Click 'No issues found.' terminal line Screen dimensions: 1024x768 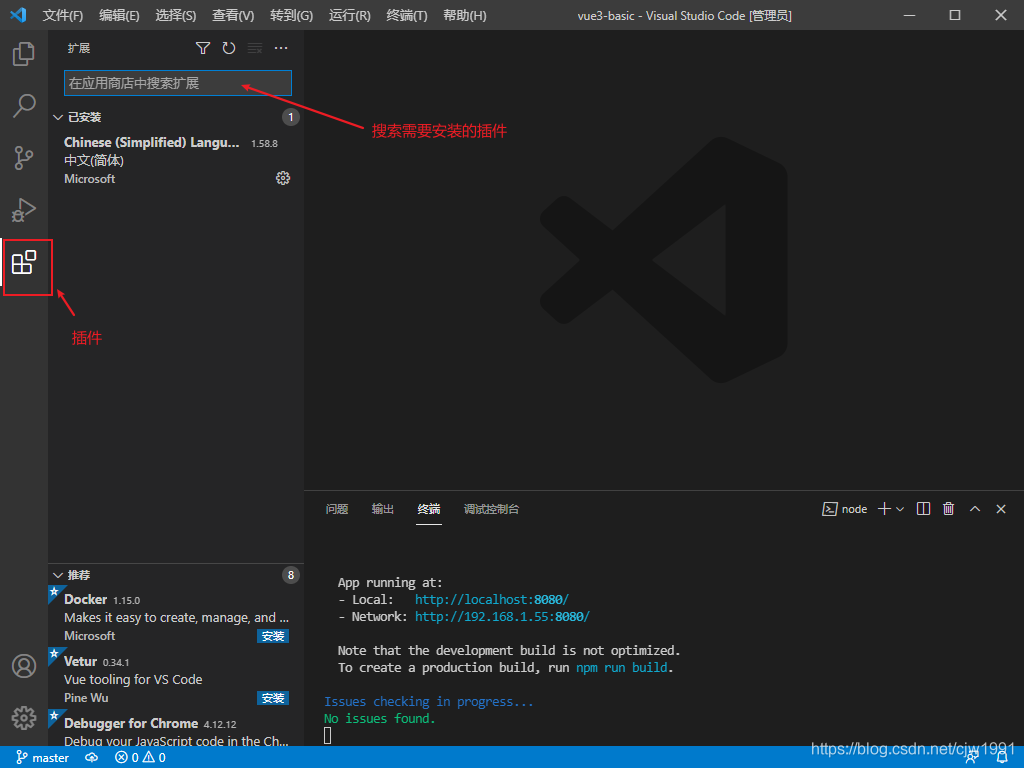click(x=379, y=718)
